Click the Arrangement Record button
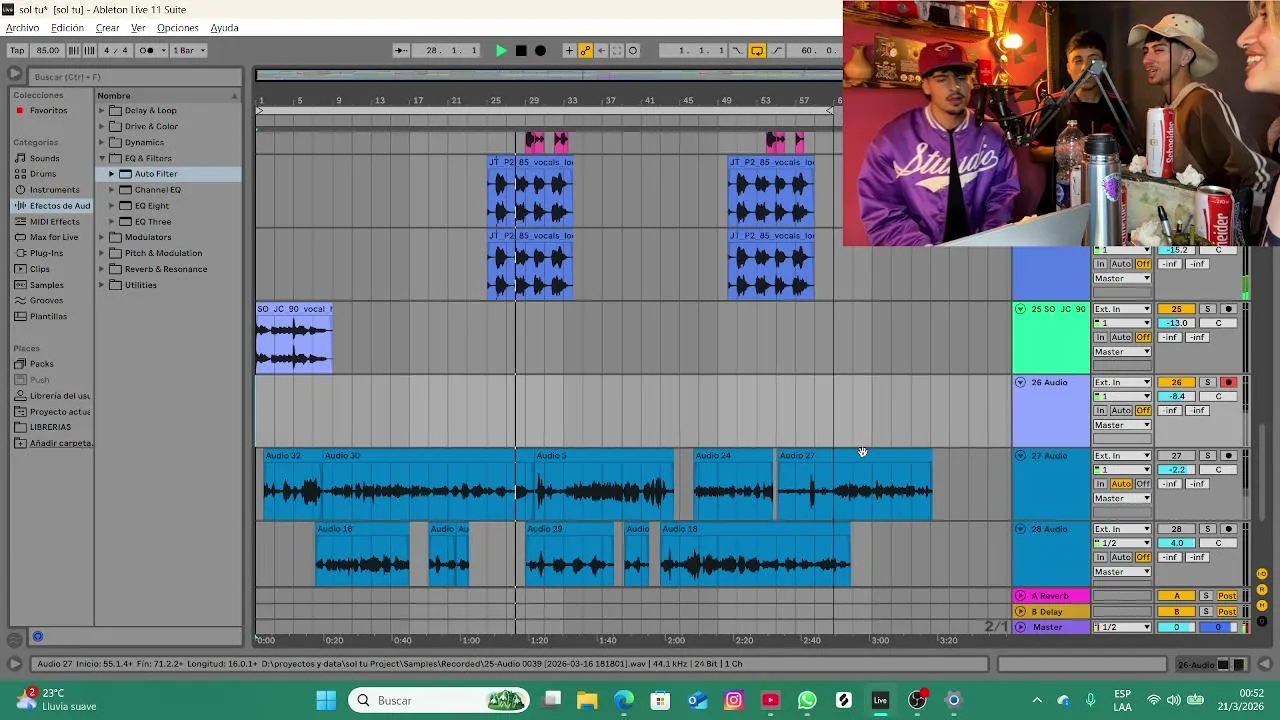This screenshot has width=1280, height=720. point(540,50)
